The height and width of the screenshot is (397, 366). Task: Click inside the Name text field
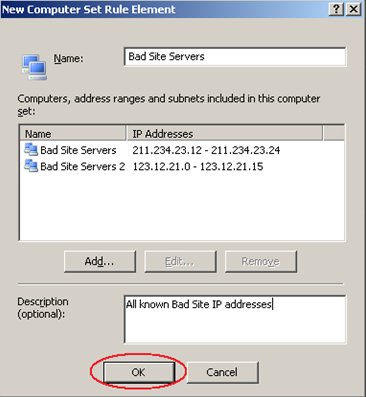coord(235,57)
